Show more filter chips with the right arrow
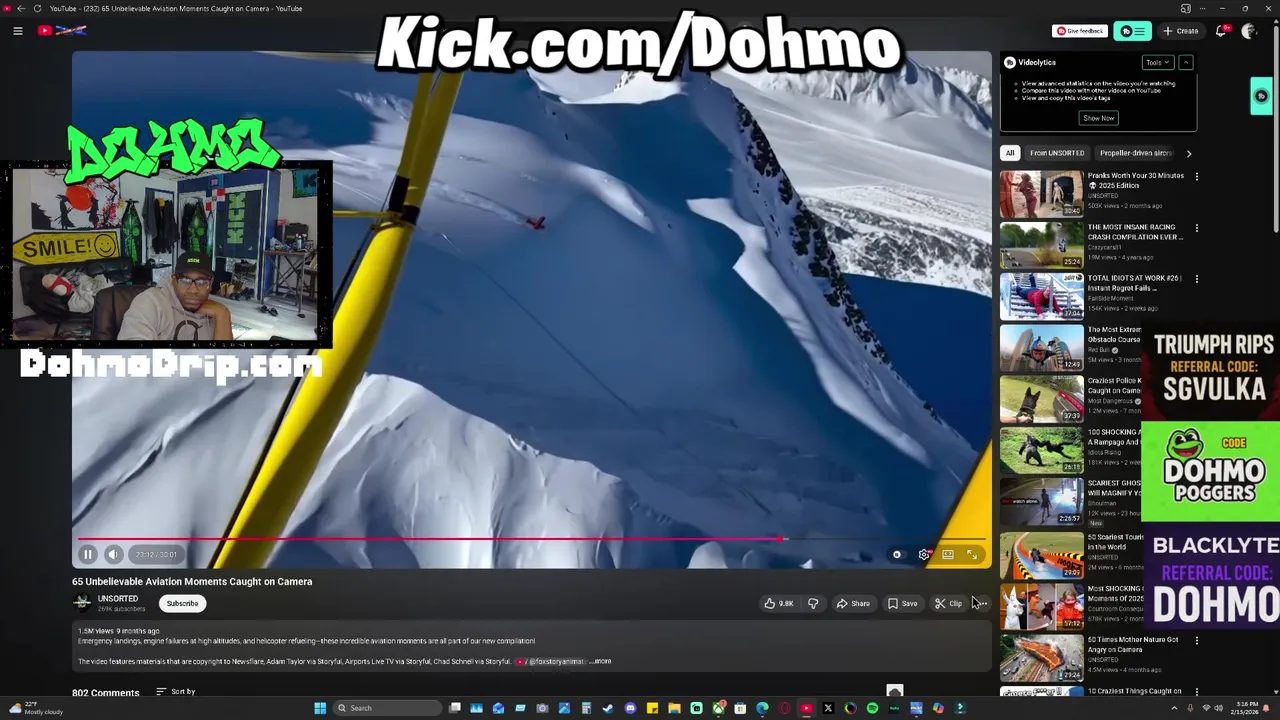The width and height of the screenshot is (1280, 720). [x=1188, y=153]
